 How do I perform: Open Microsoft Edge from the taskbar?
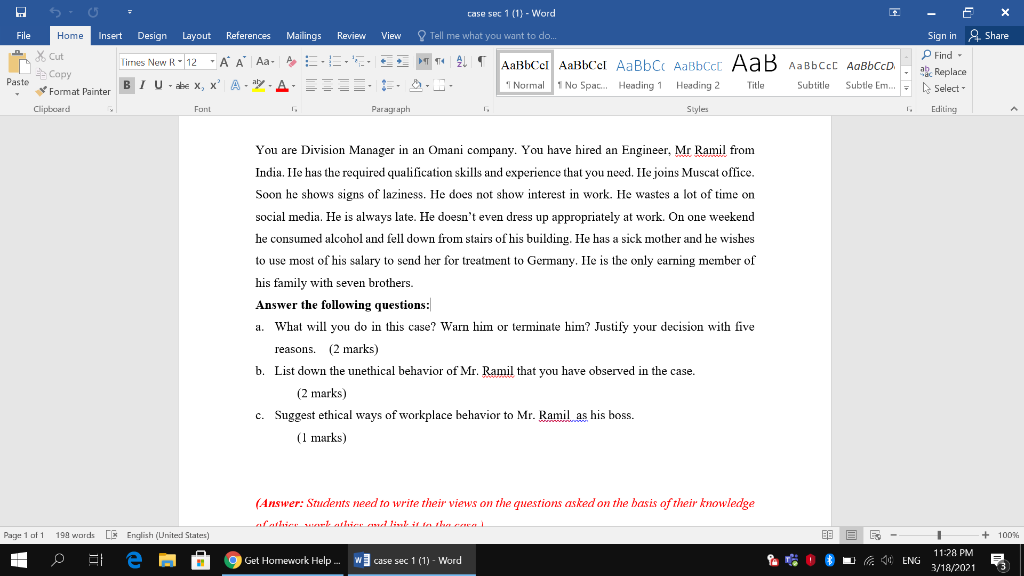[134, 560]
